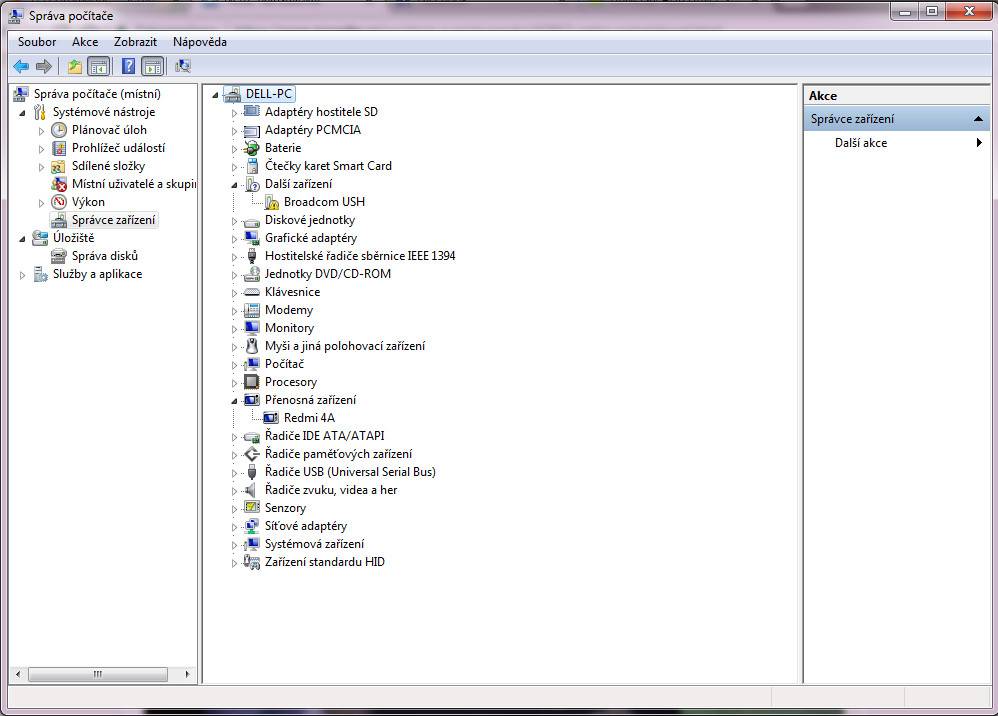
Task: Click the DELL-PC computer icon
Action: pos(233,94)
